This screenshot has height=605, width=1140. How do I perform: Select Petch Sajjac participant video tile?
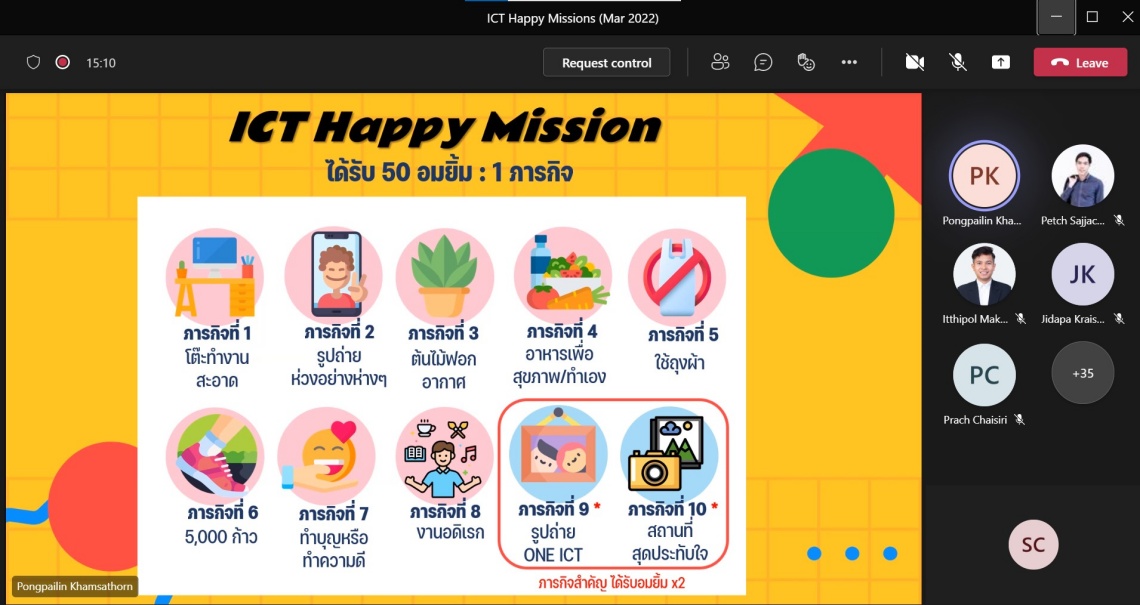[1082, 176]
